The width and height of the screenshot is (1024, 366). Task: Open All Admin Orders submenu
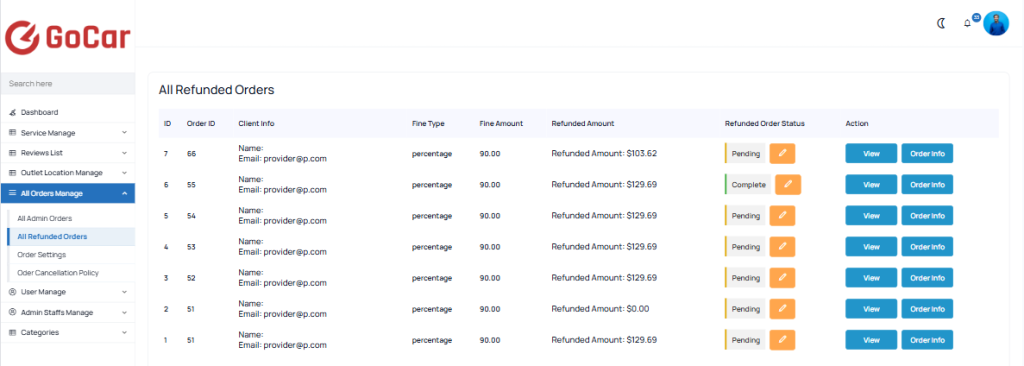pos(44,218)
